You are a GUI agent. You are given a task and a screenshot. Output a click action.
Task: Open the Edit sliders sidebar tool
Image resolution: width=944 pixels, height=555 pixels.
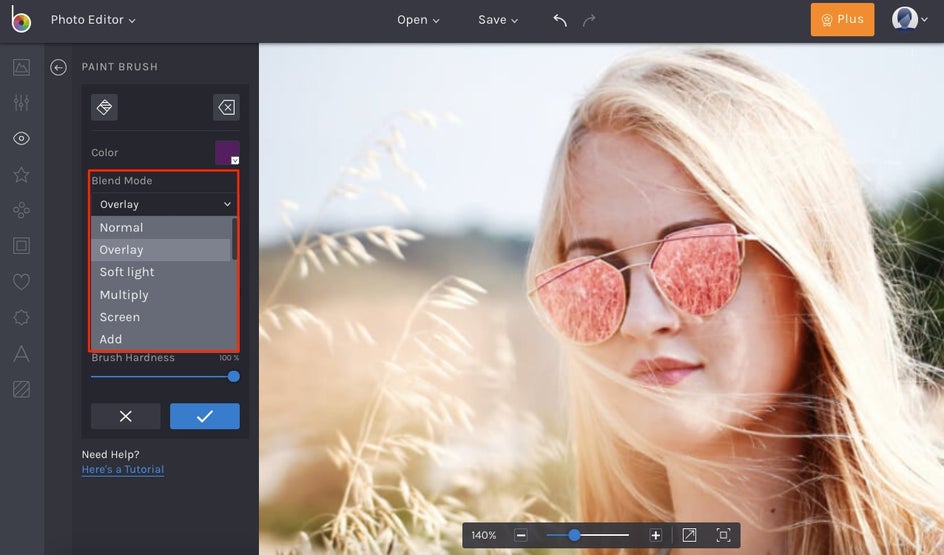pyautogui.click(x=21, y=103)
